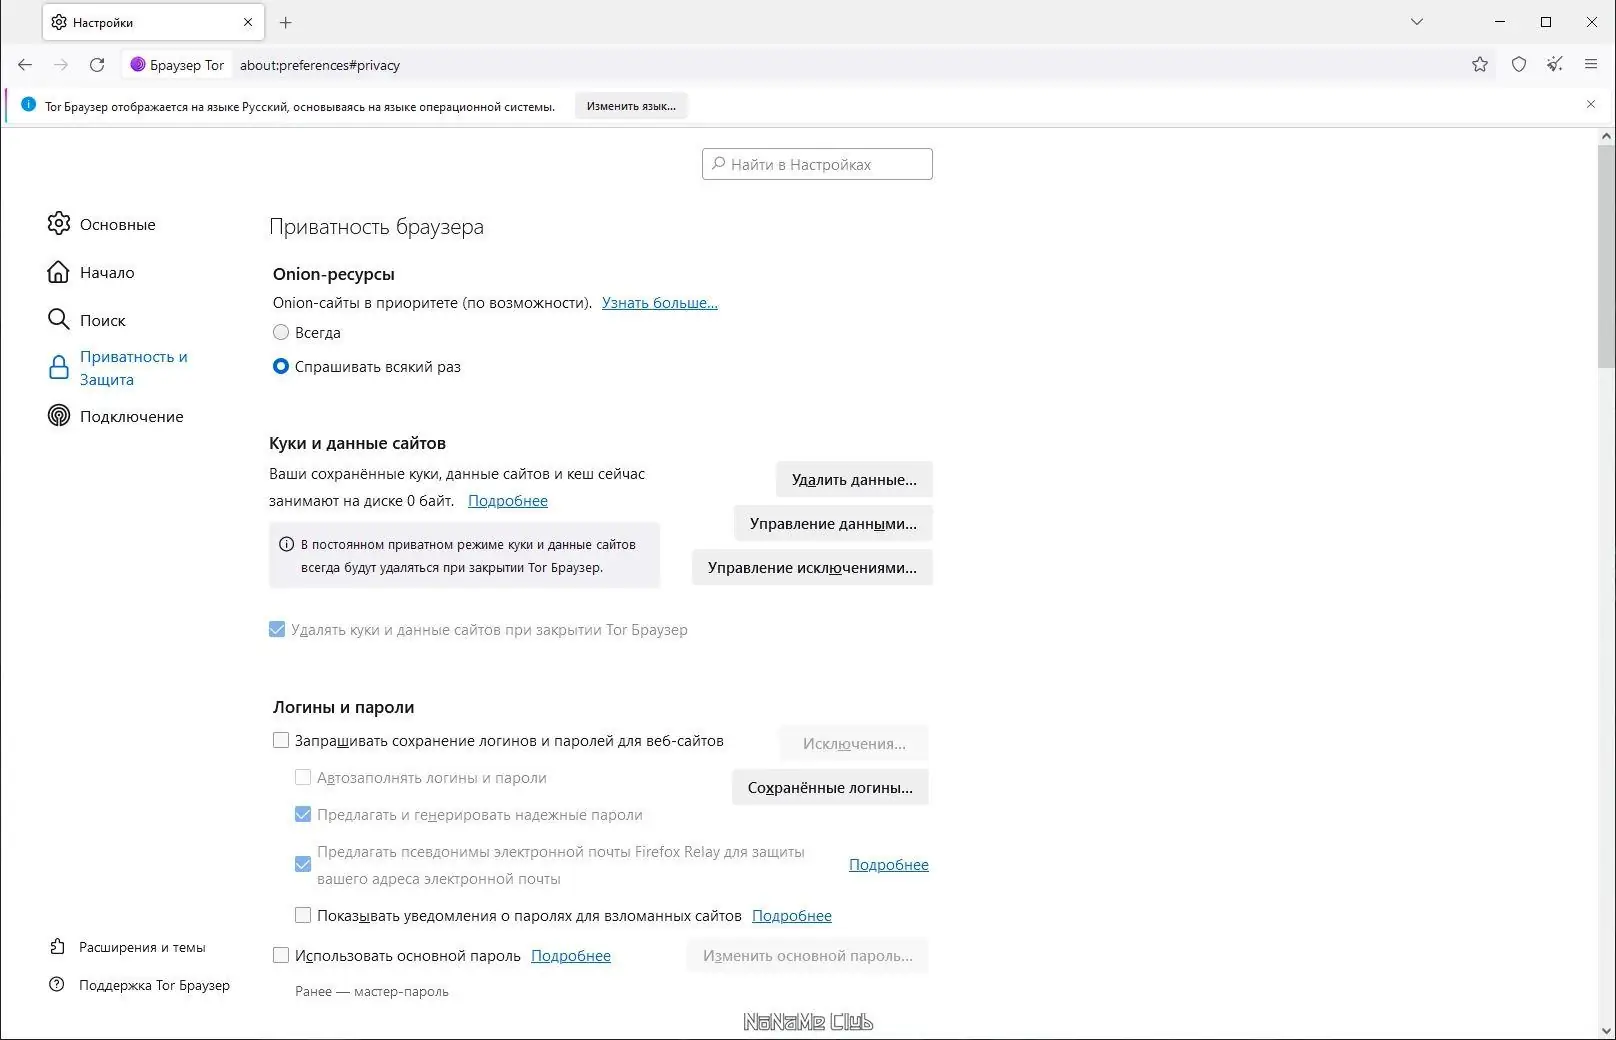Viewport: 1616px width, 1040px height.
Task: Click the Логины и пароли heading
Action: pyautogui.click(x=344, y=707)
